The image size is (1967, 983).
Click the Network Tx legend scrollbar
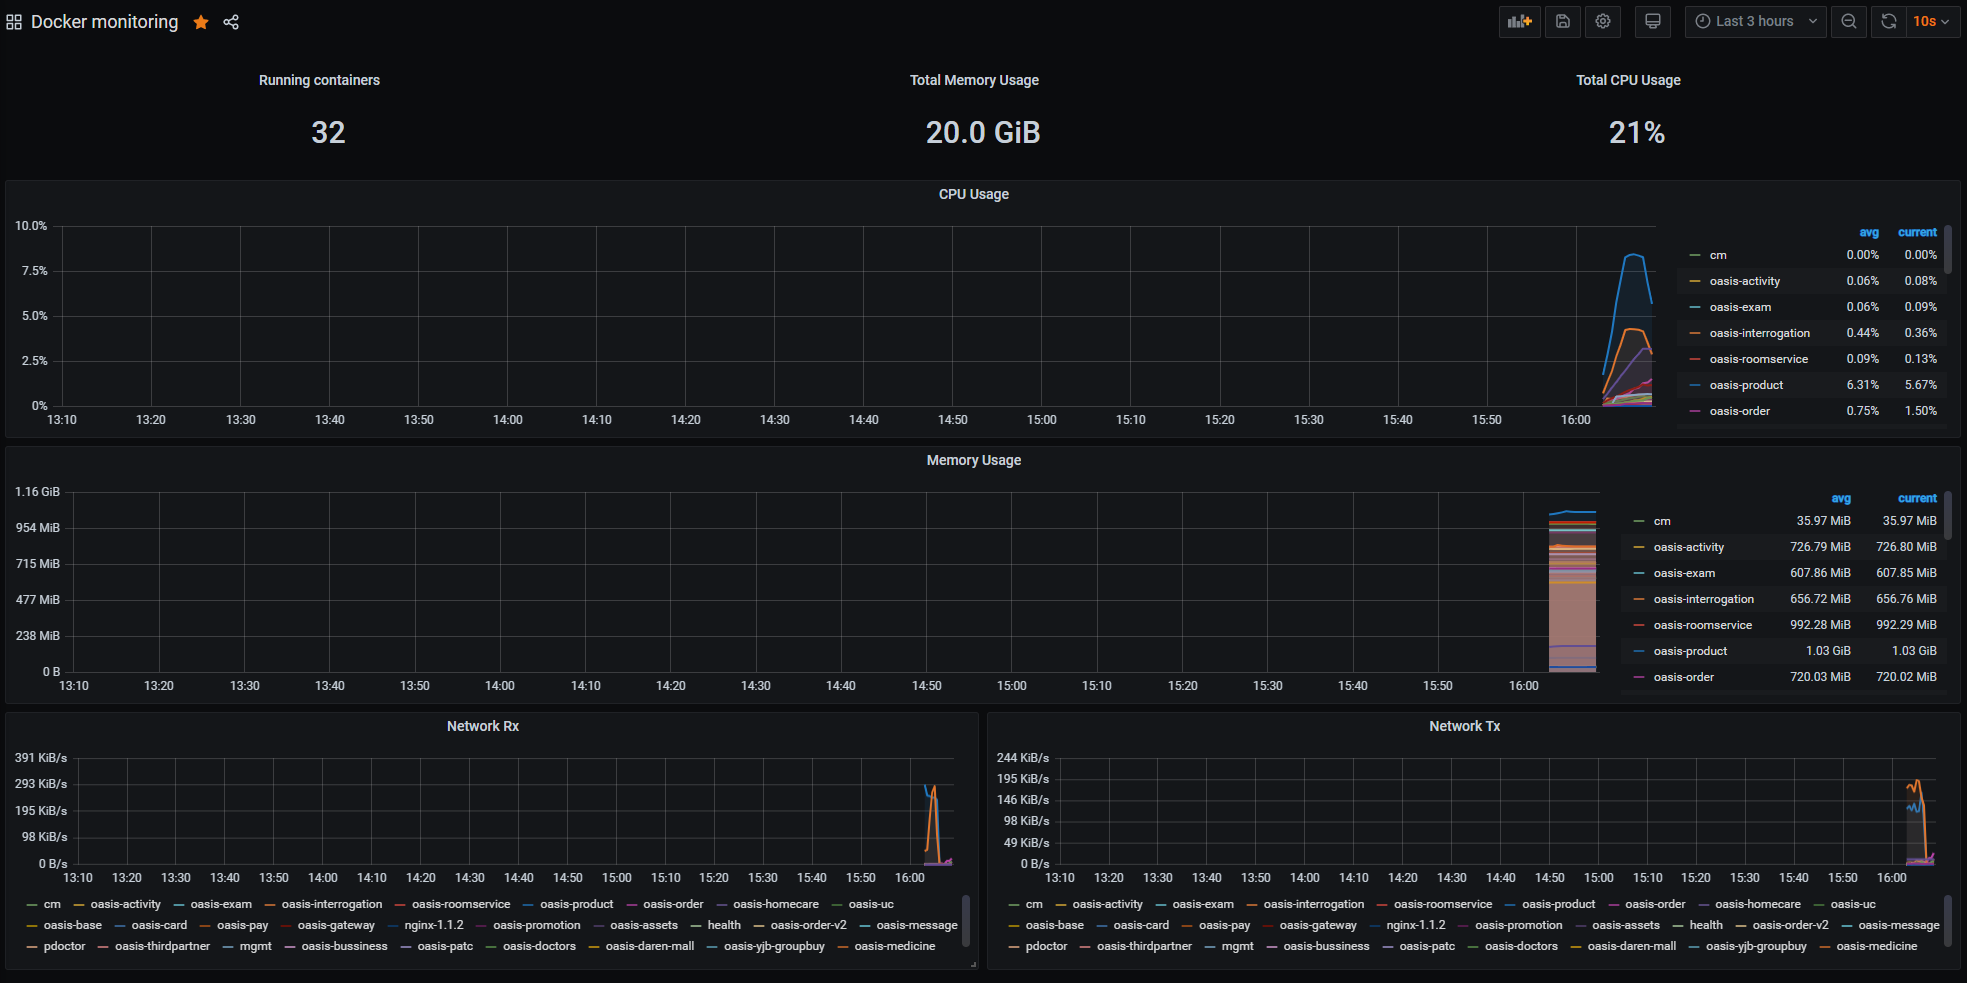click(1948, 920)
